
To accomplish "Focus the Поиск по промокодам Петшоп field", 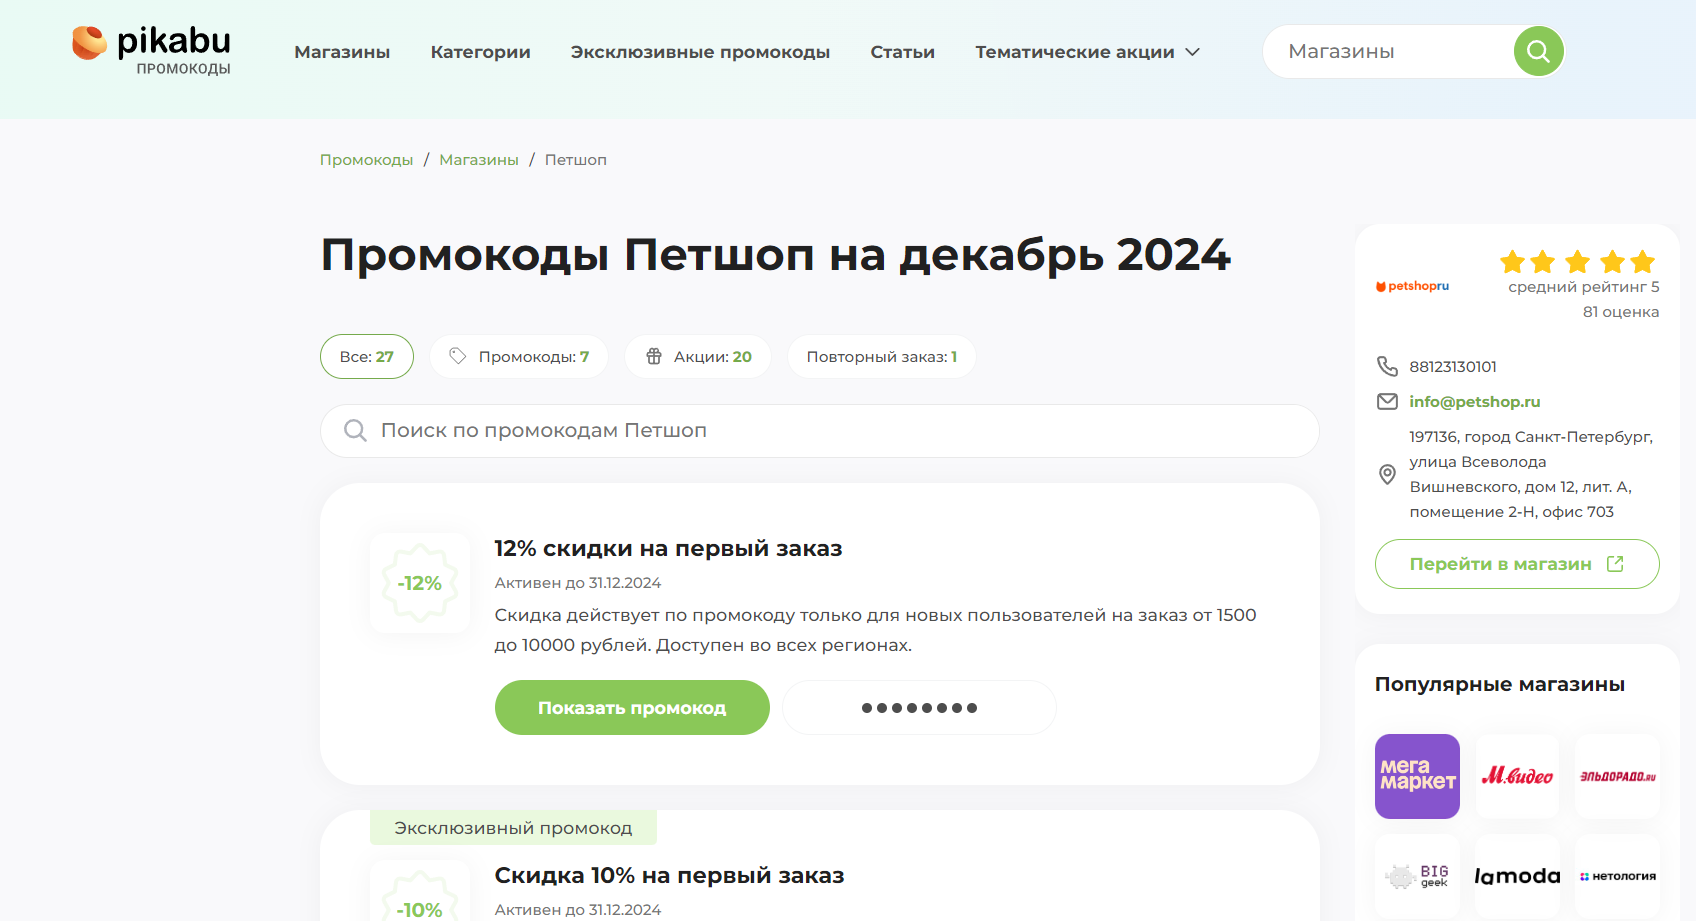I will (x=820, y=430).
